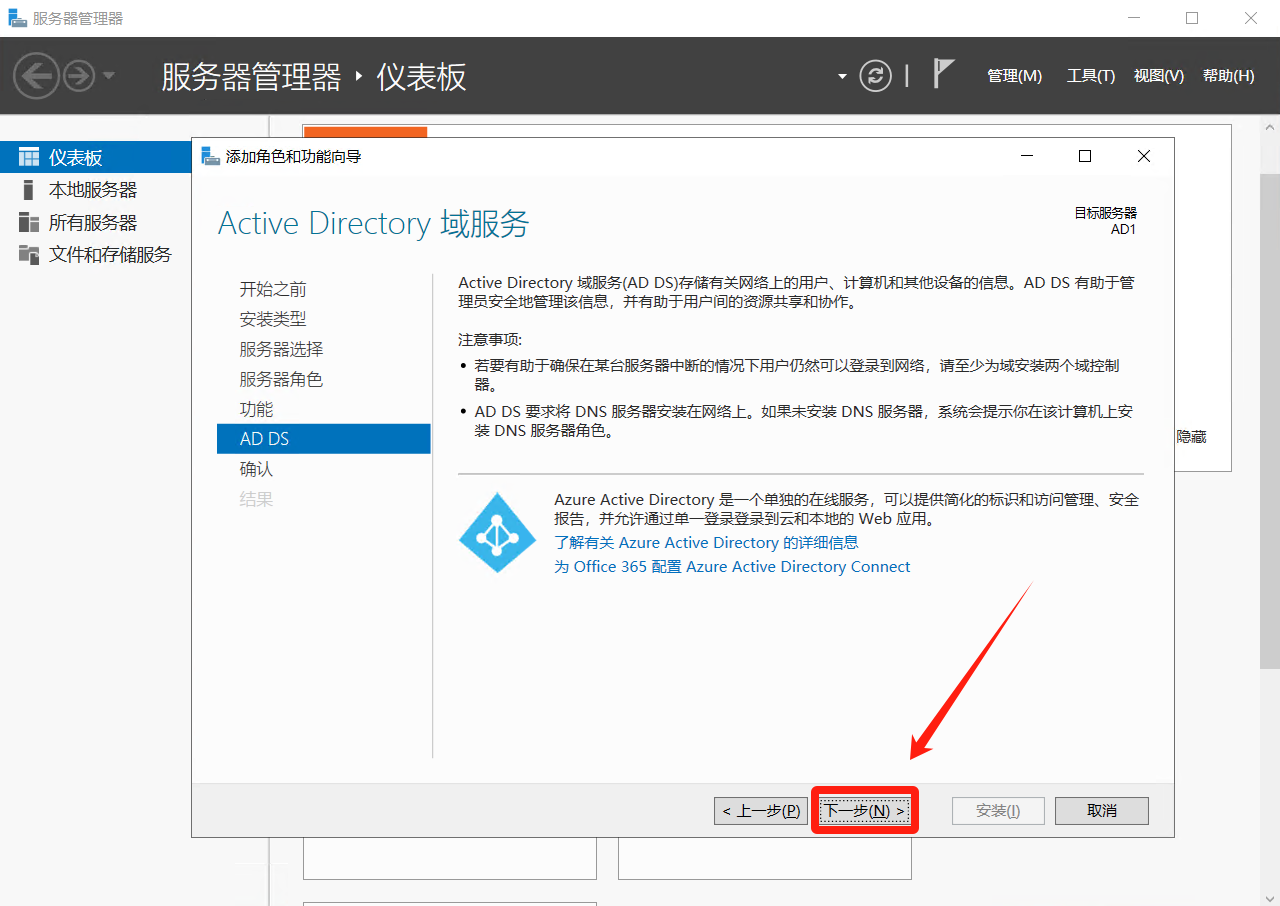This screenshot has height=906, width=1280.
Task: Open Local Server (本地服务器) in sidebar
Action: point(92,190)
